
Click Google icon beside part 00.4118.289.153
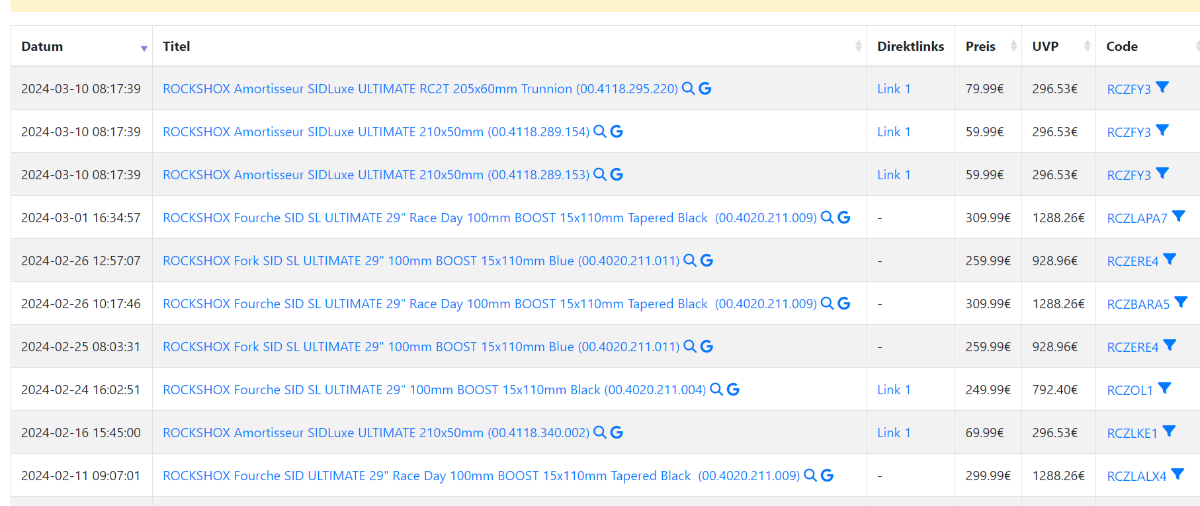point(617,174)
